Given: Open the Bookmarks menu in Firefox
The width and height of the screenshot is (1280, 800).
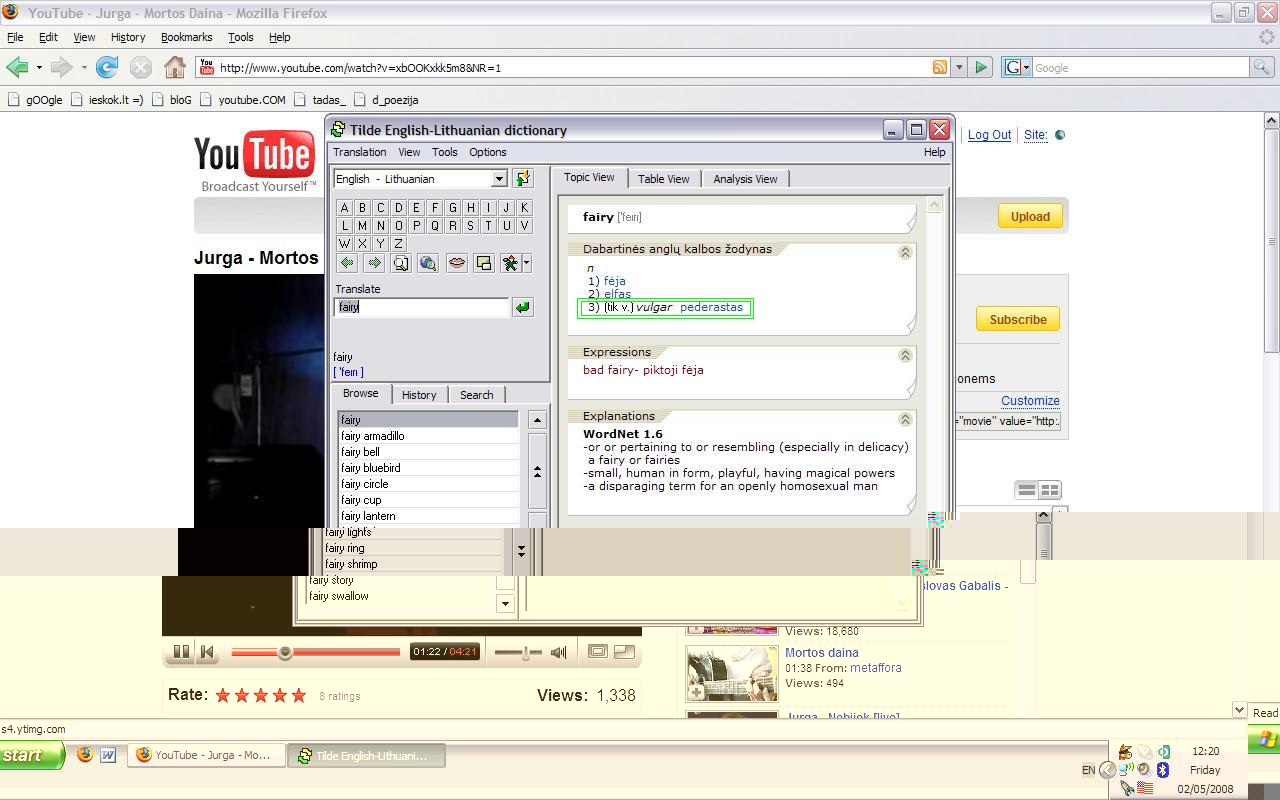Looking at the screenshot, I should [186, 37].
